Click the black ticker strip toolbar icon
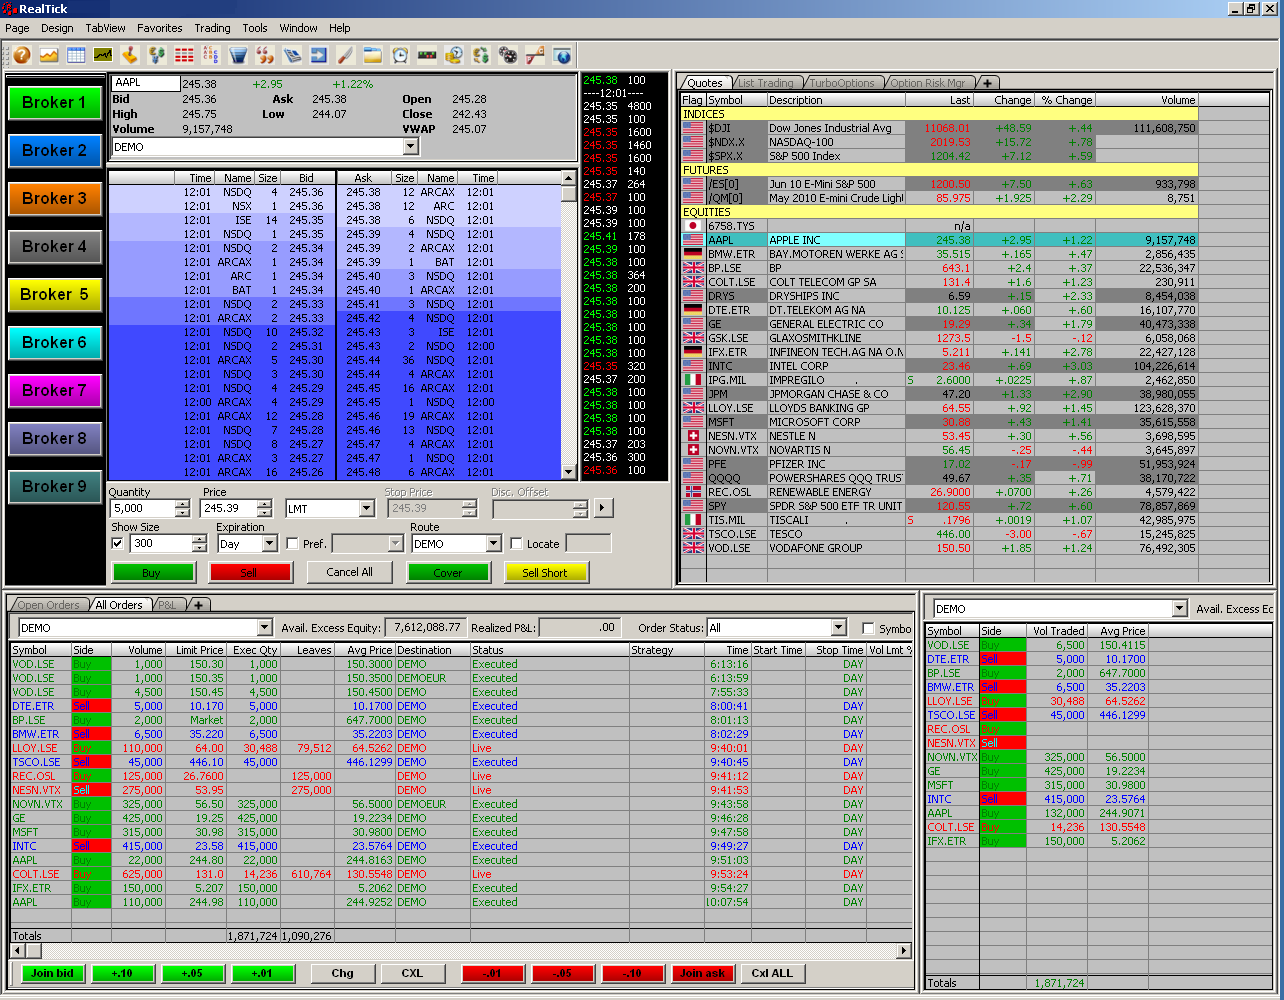Viewport: 1284px width, 1000px height. (427, 55)
